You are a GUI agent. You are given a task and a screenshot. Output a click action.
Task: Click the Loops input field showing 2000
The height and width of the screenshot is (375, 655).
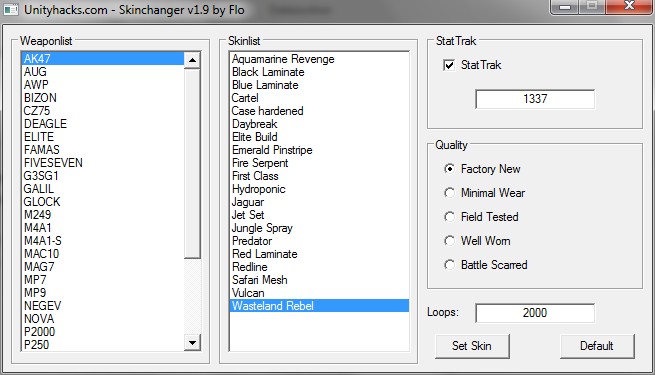535,313
